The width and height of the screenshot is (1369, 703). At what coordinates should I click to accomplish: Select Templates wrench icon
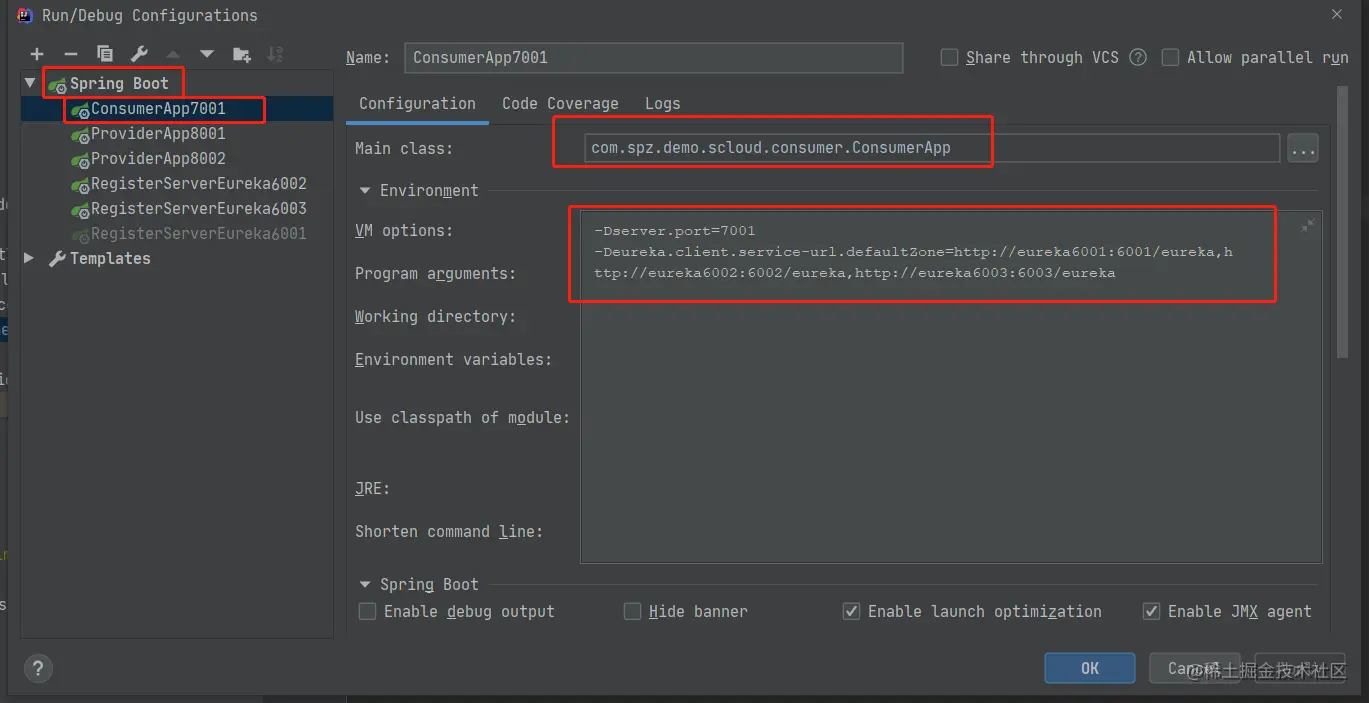[x=58, y=258]
